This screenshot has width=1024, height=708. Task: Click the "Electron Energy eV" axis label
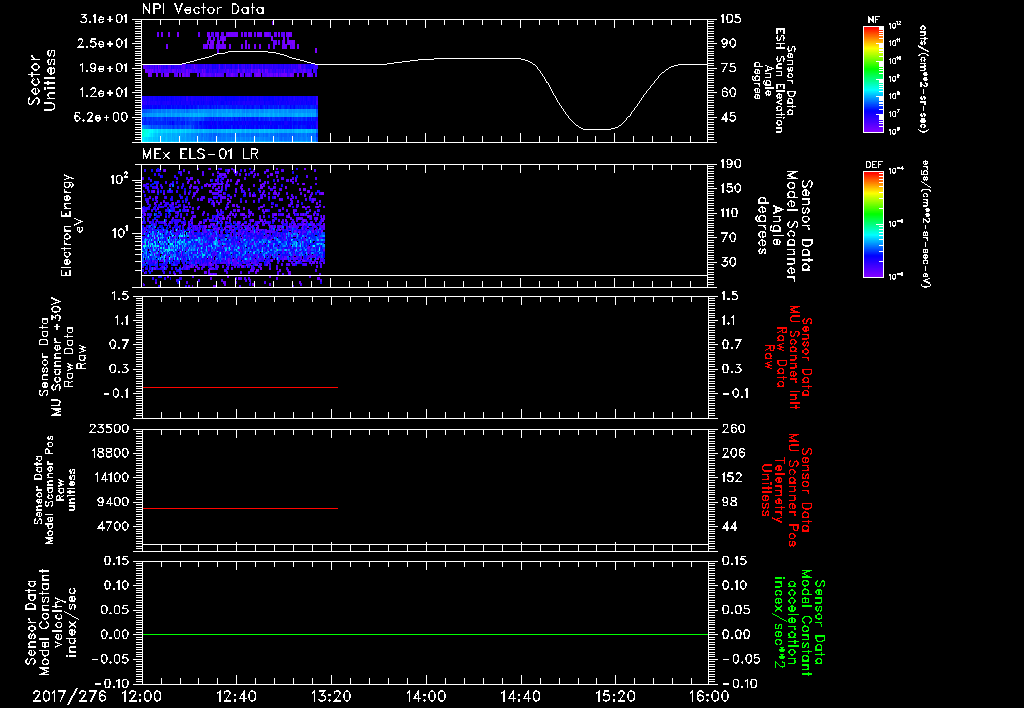72,225
